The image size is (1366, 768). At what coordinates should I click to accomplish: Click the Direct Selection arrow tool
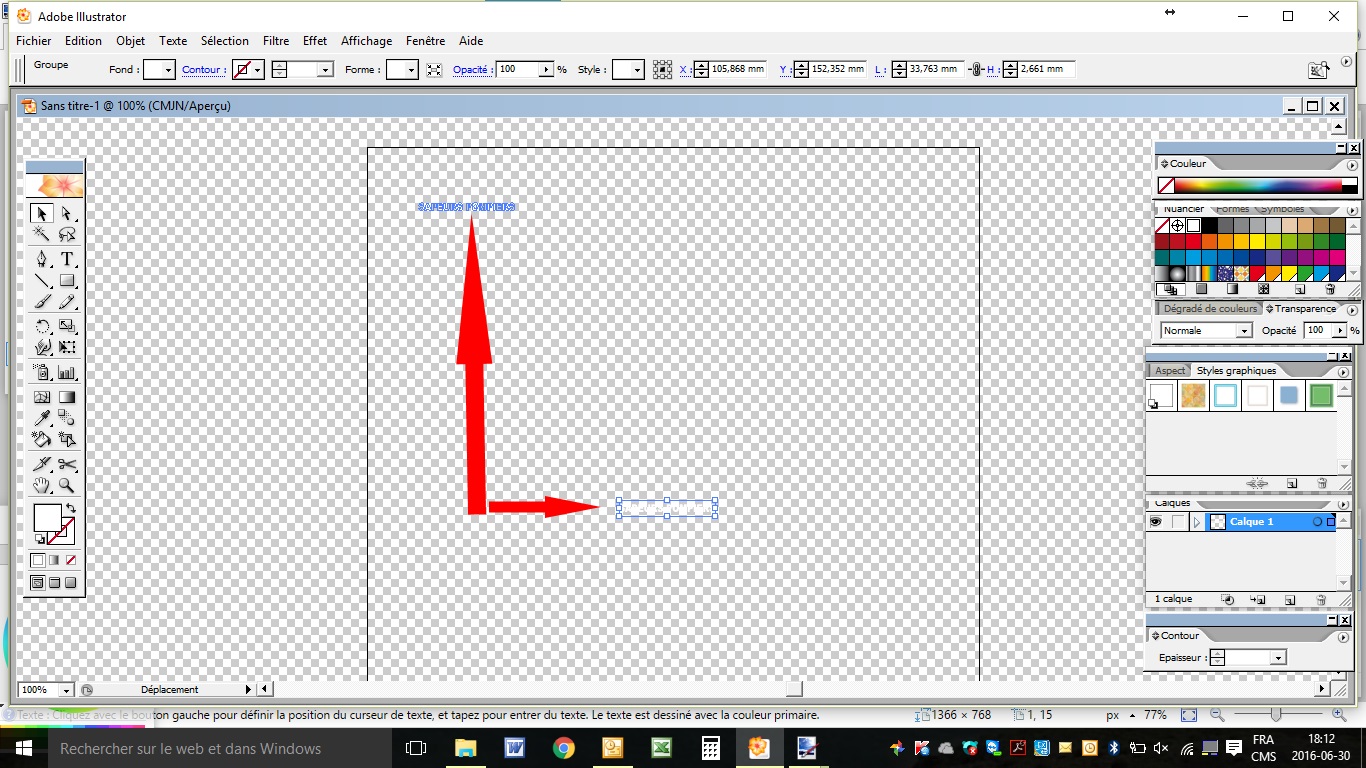(67, 213)
